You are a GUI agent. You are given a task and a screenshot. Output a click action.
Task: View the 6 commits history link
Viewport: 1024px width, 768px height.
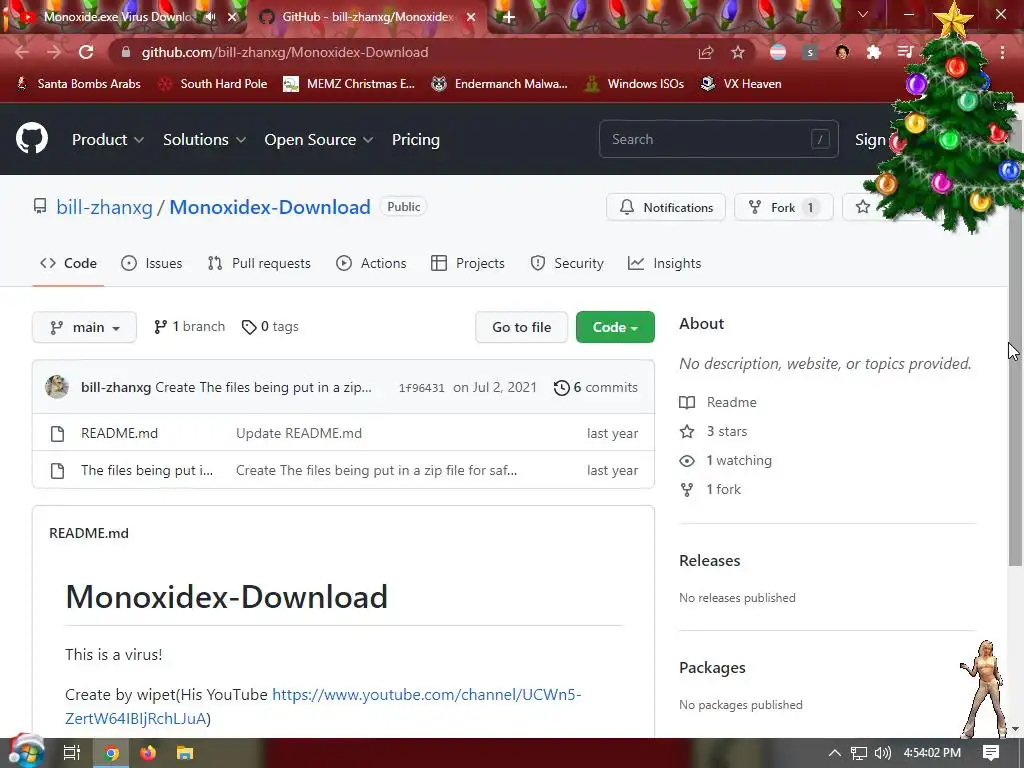596,387
